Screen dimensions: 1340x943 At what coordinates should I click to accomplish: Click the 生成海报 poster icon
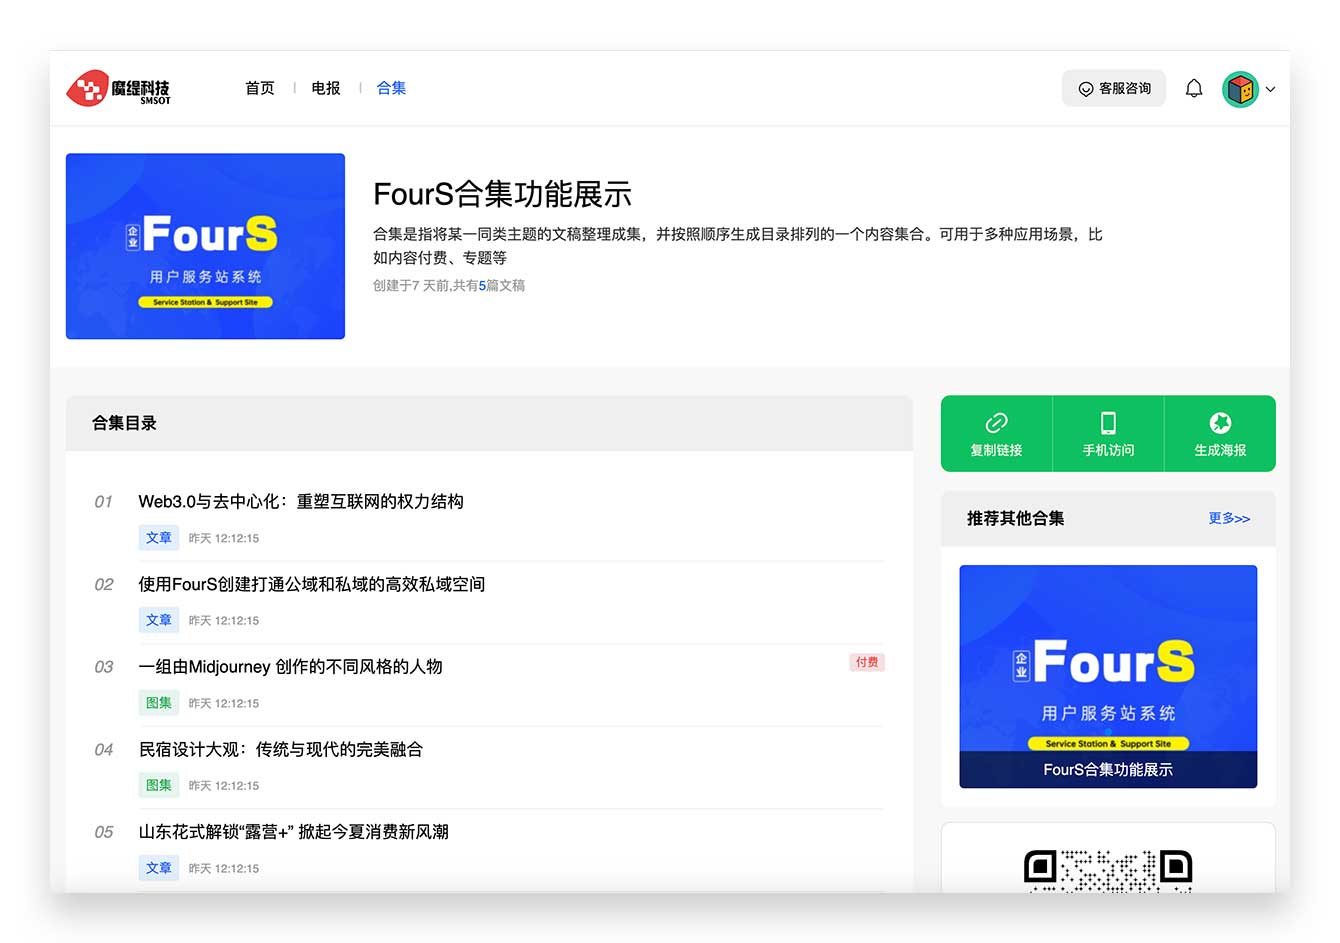click(1220, 423)
